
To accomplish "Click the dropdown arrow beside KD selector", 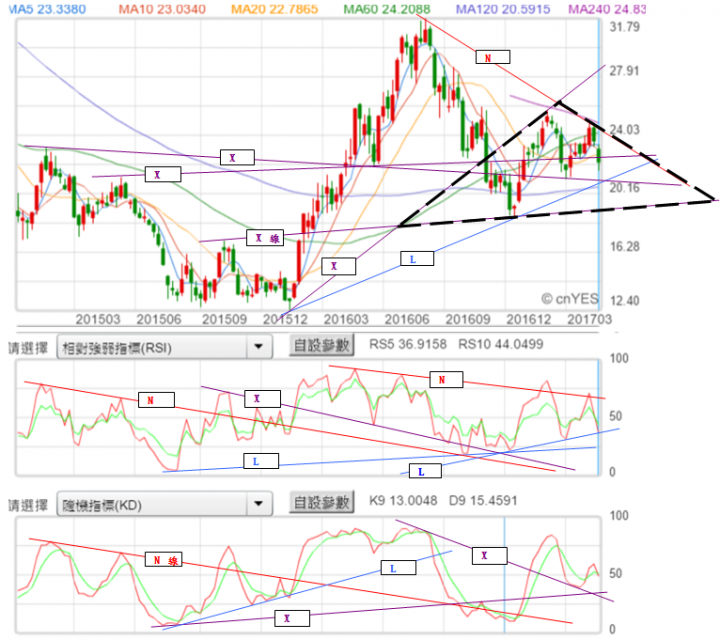I will tap(259, 504).
